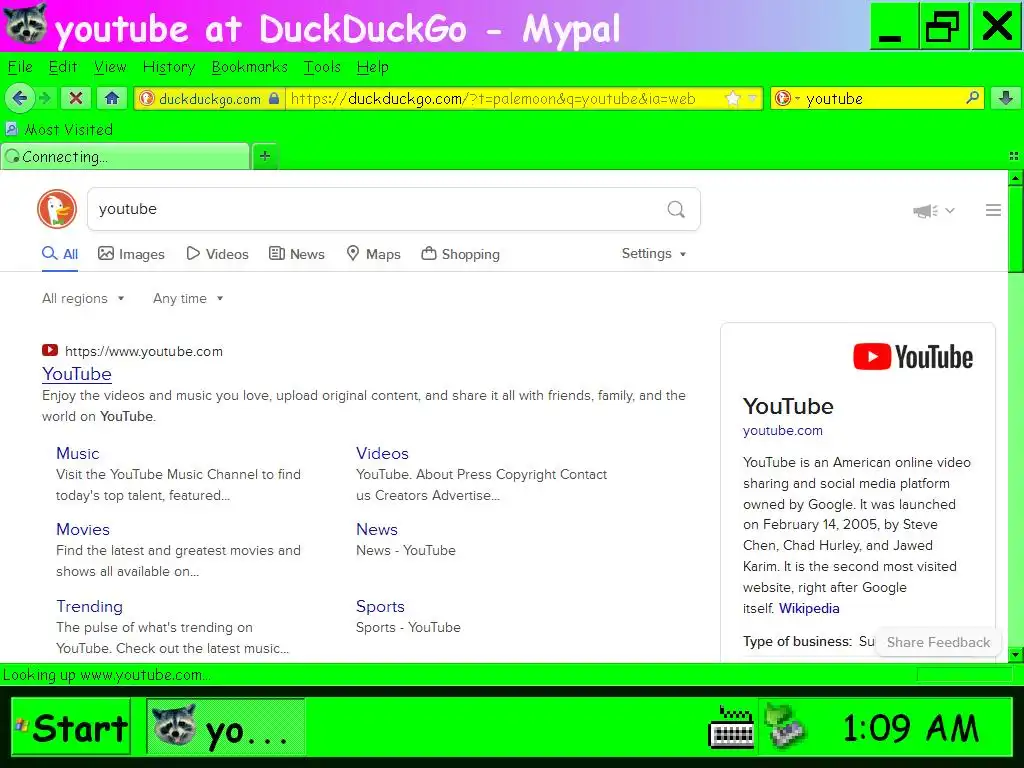Expand the Any time filter
This screenshot has height=768, width=1024.
pos(188,298)
